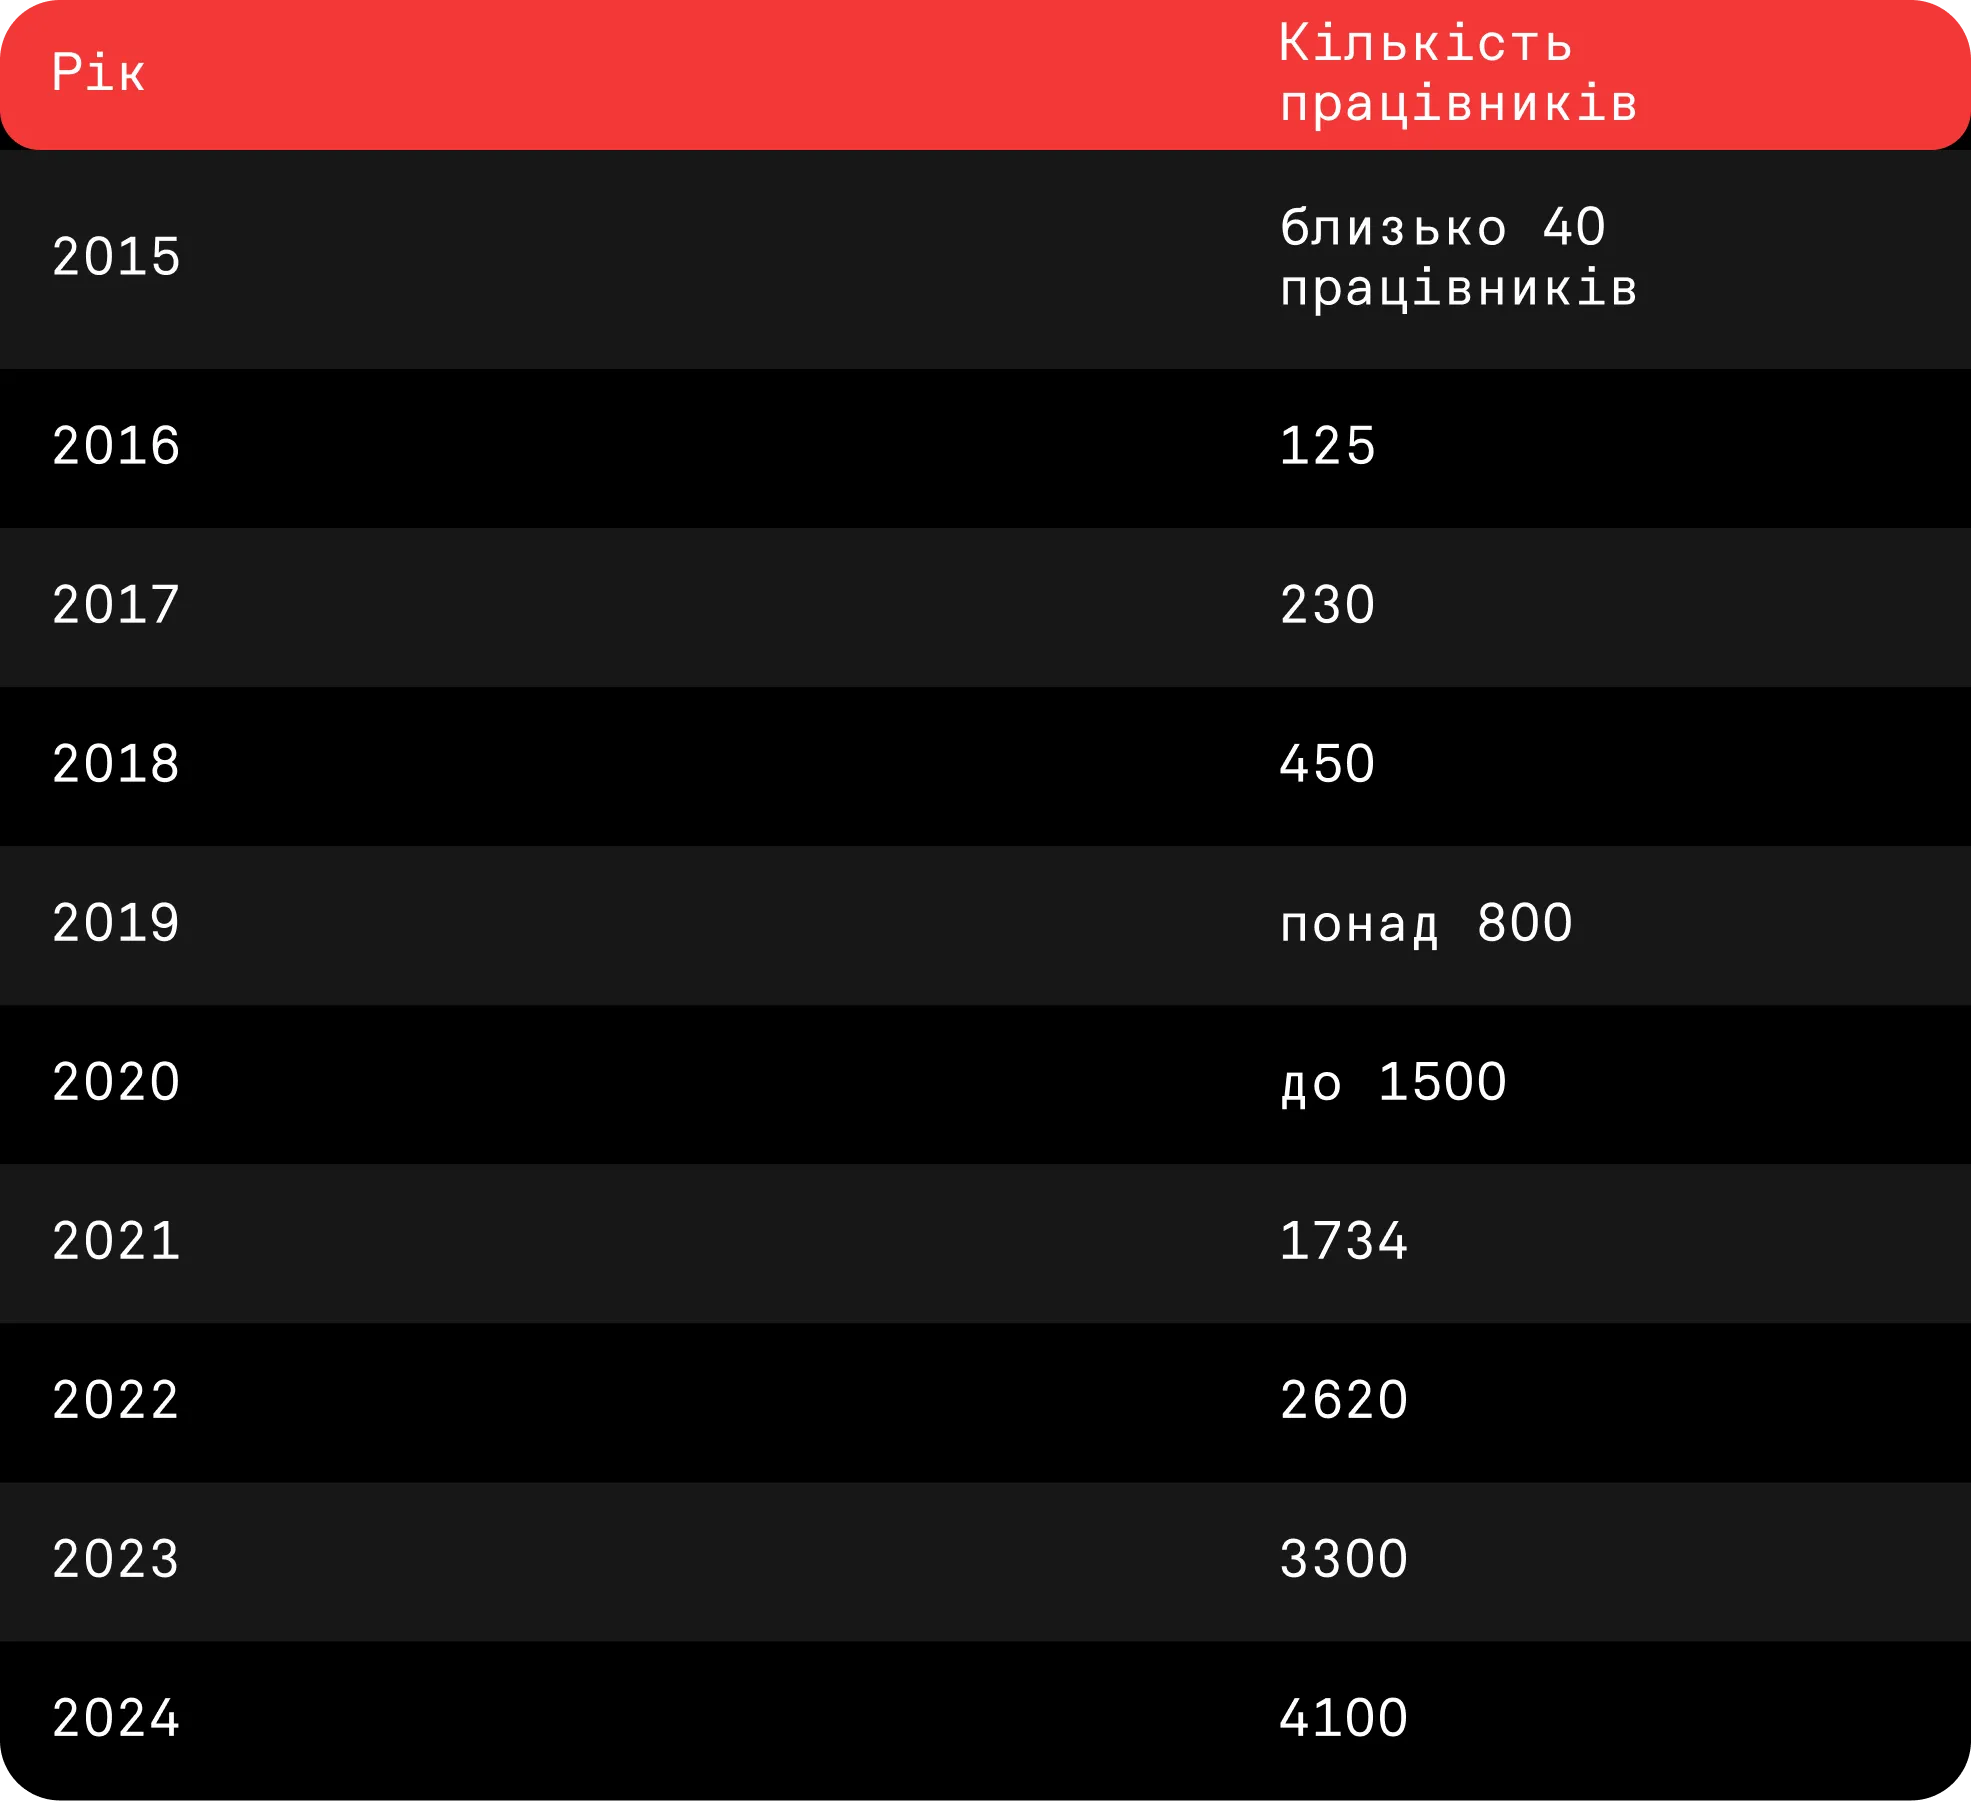Image resolution: width=1971 pixels, height=1801 pixels.
Task: Select the 2017 year cell
Action: [x=116, y=605]
